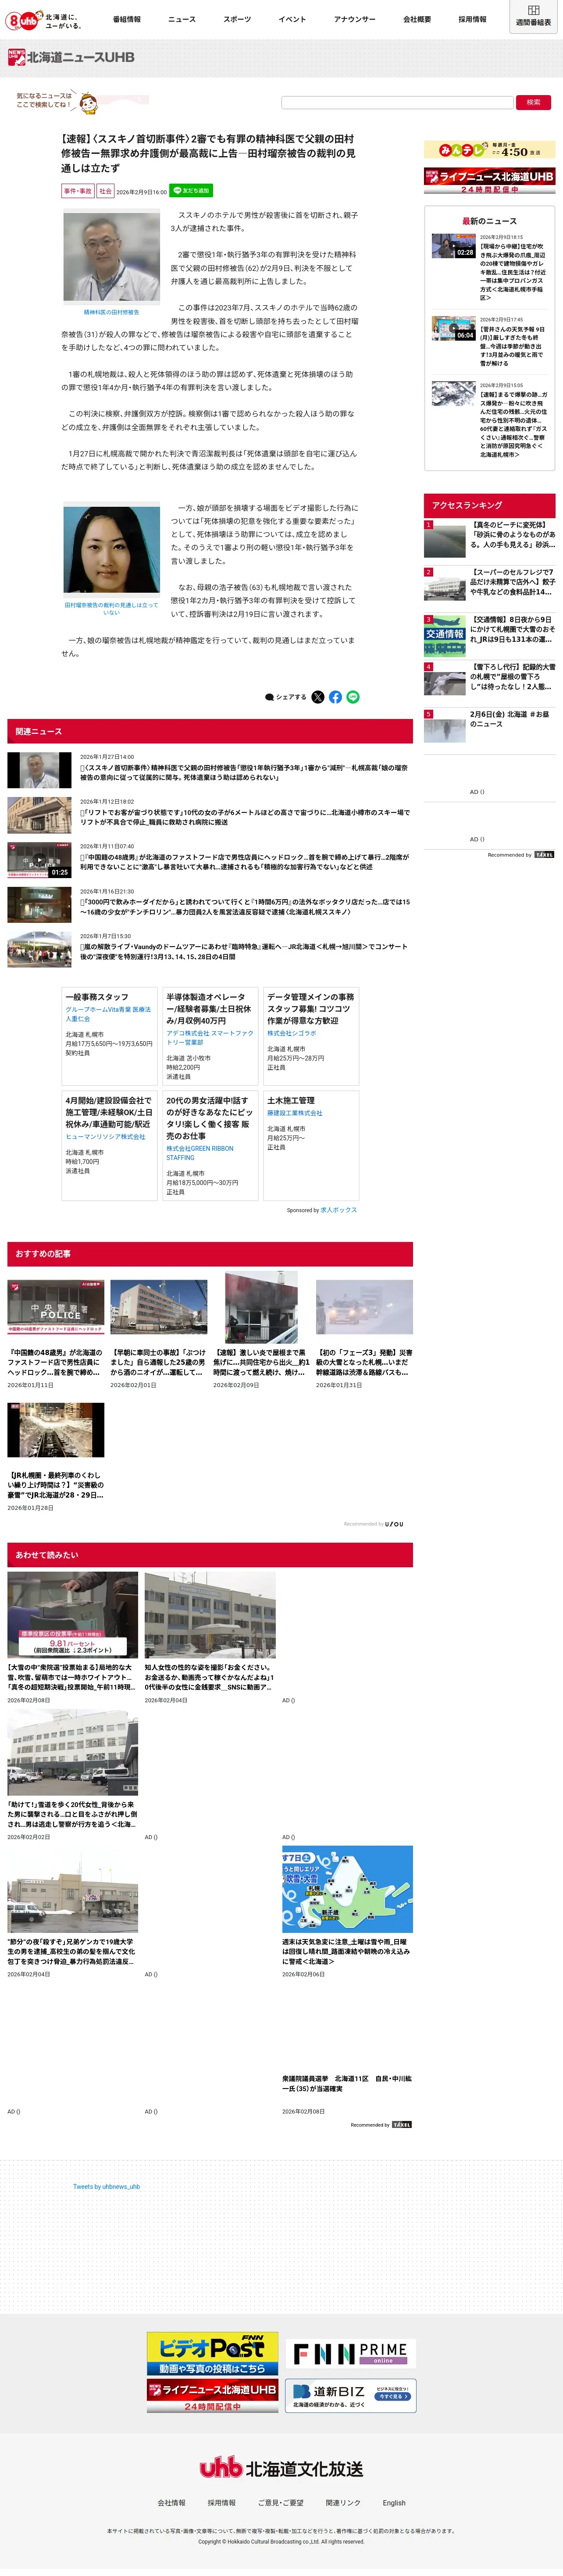Open the 会社概要 menu item
Image resolution: width=563 pixels, height=2576 pixels.
point(417,19)
